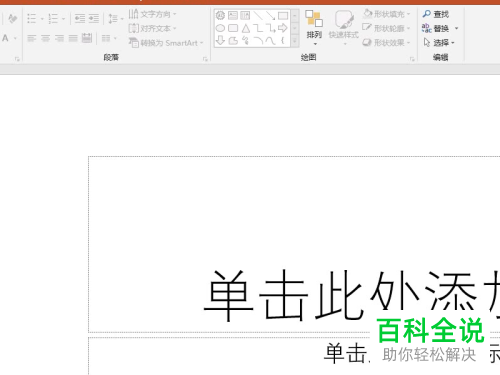Choose the elbow connector shape

click(258, 28)
